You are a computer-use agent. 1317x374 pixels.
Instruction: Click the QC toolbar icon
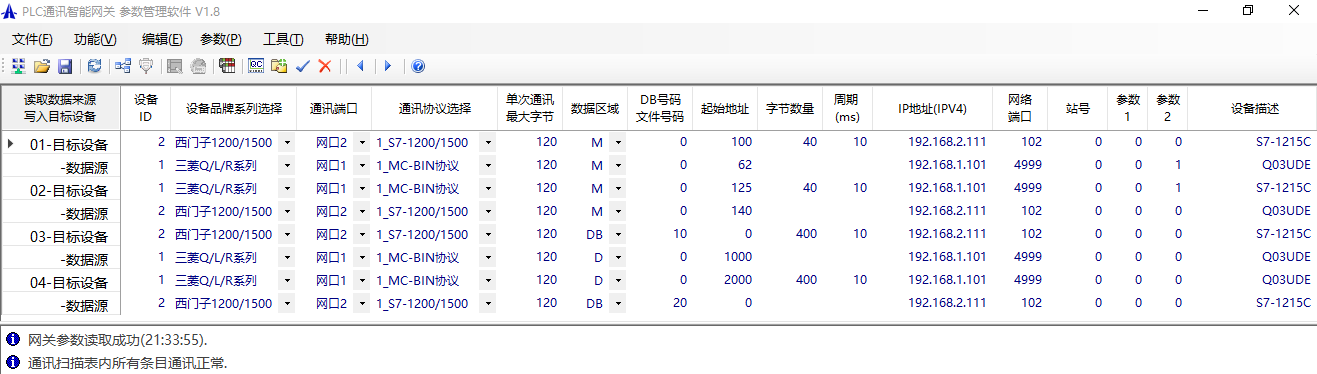coord(255,66)
